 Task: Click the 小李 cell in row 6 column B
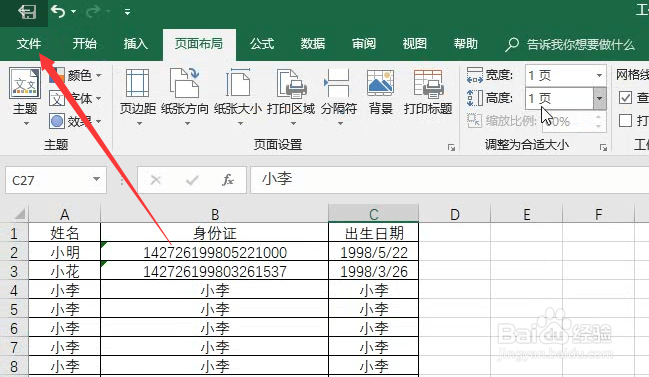click(x=215, y=328)
